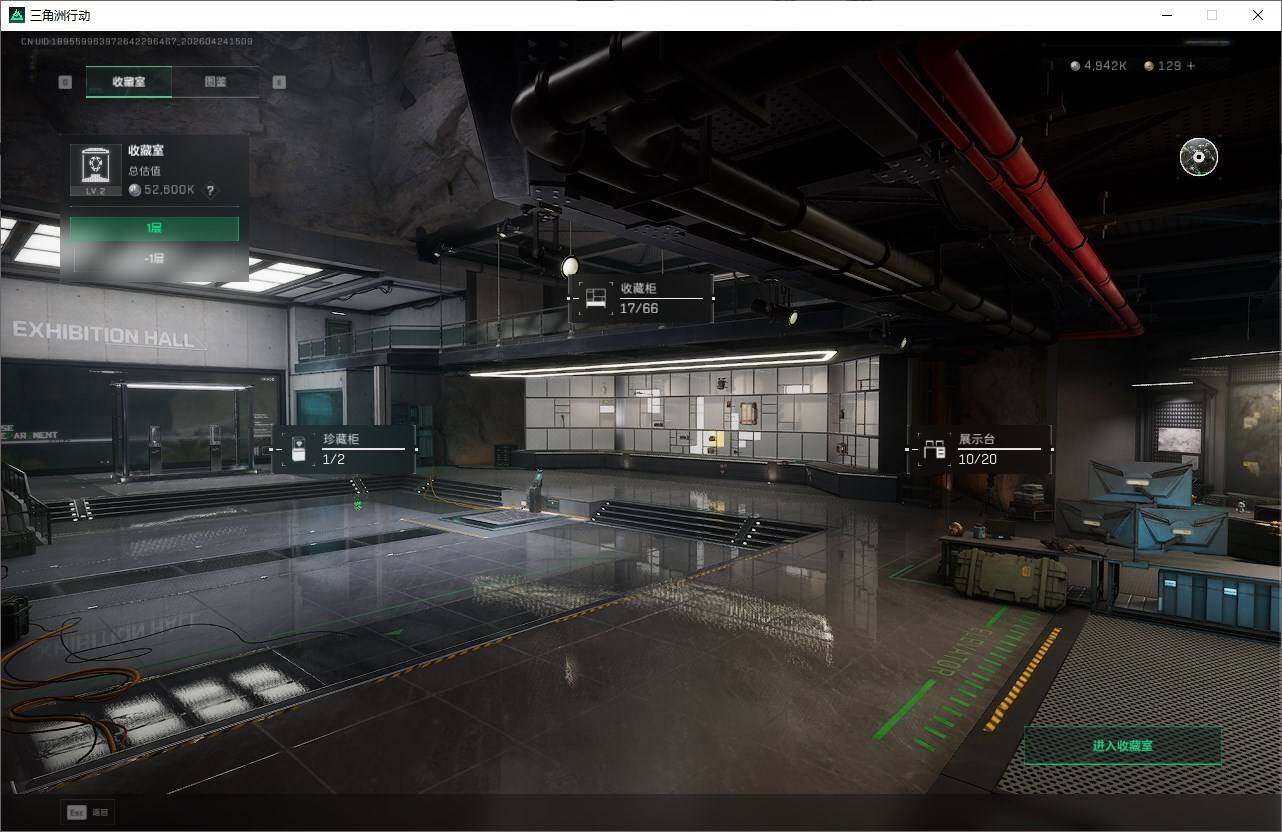Click the 收藏柜 cabinet icon
This screenshot has width=1282, height=832.
point(596,298)
